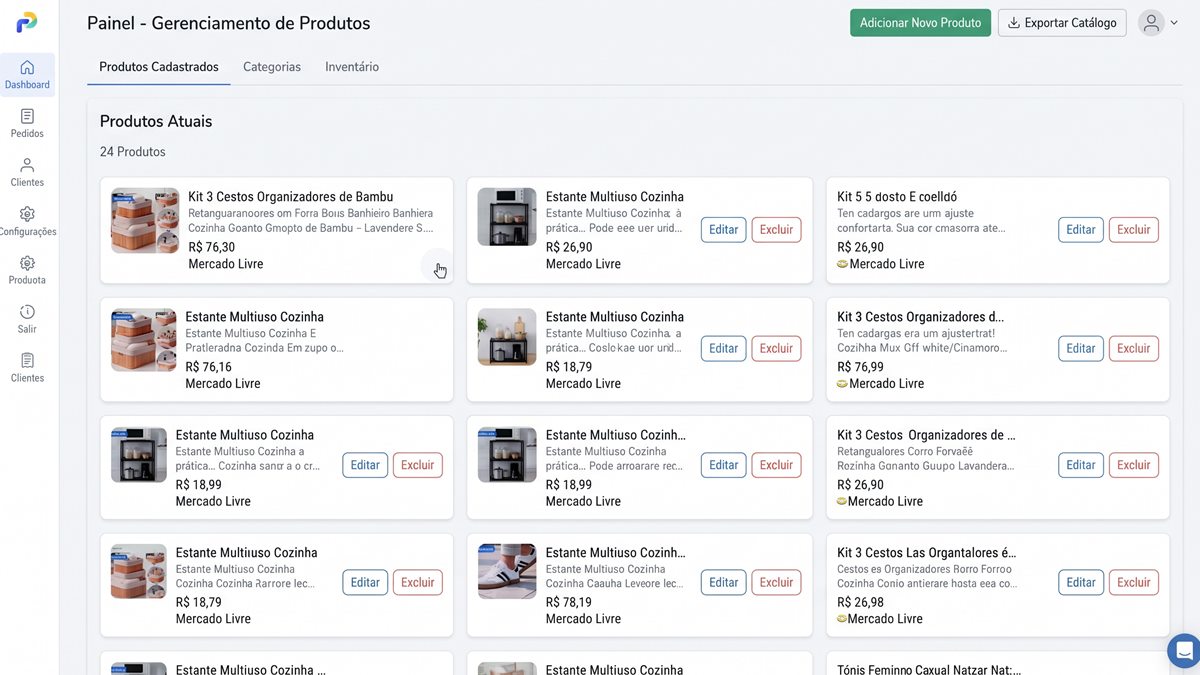Click the price "R$ 76,16"
Screen dimensions: 1200x675
[x=209, y=367]
